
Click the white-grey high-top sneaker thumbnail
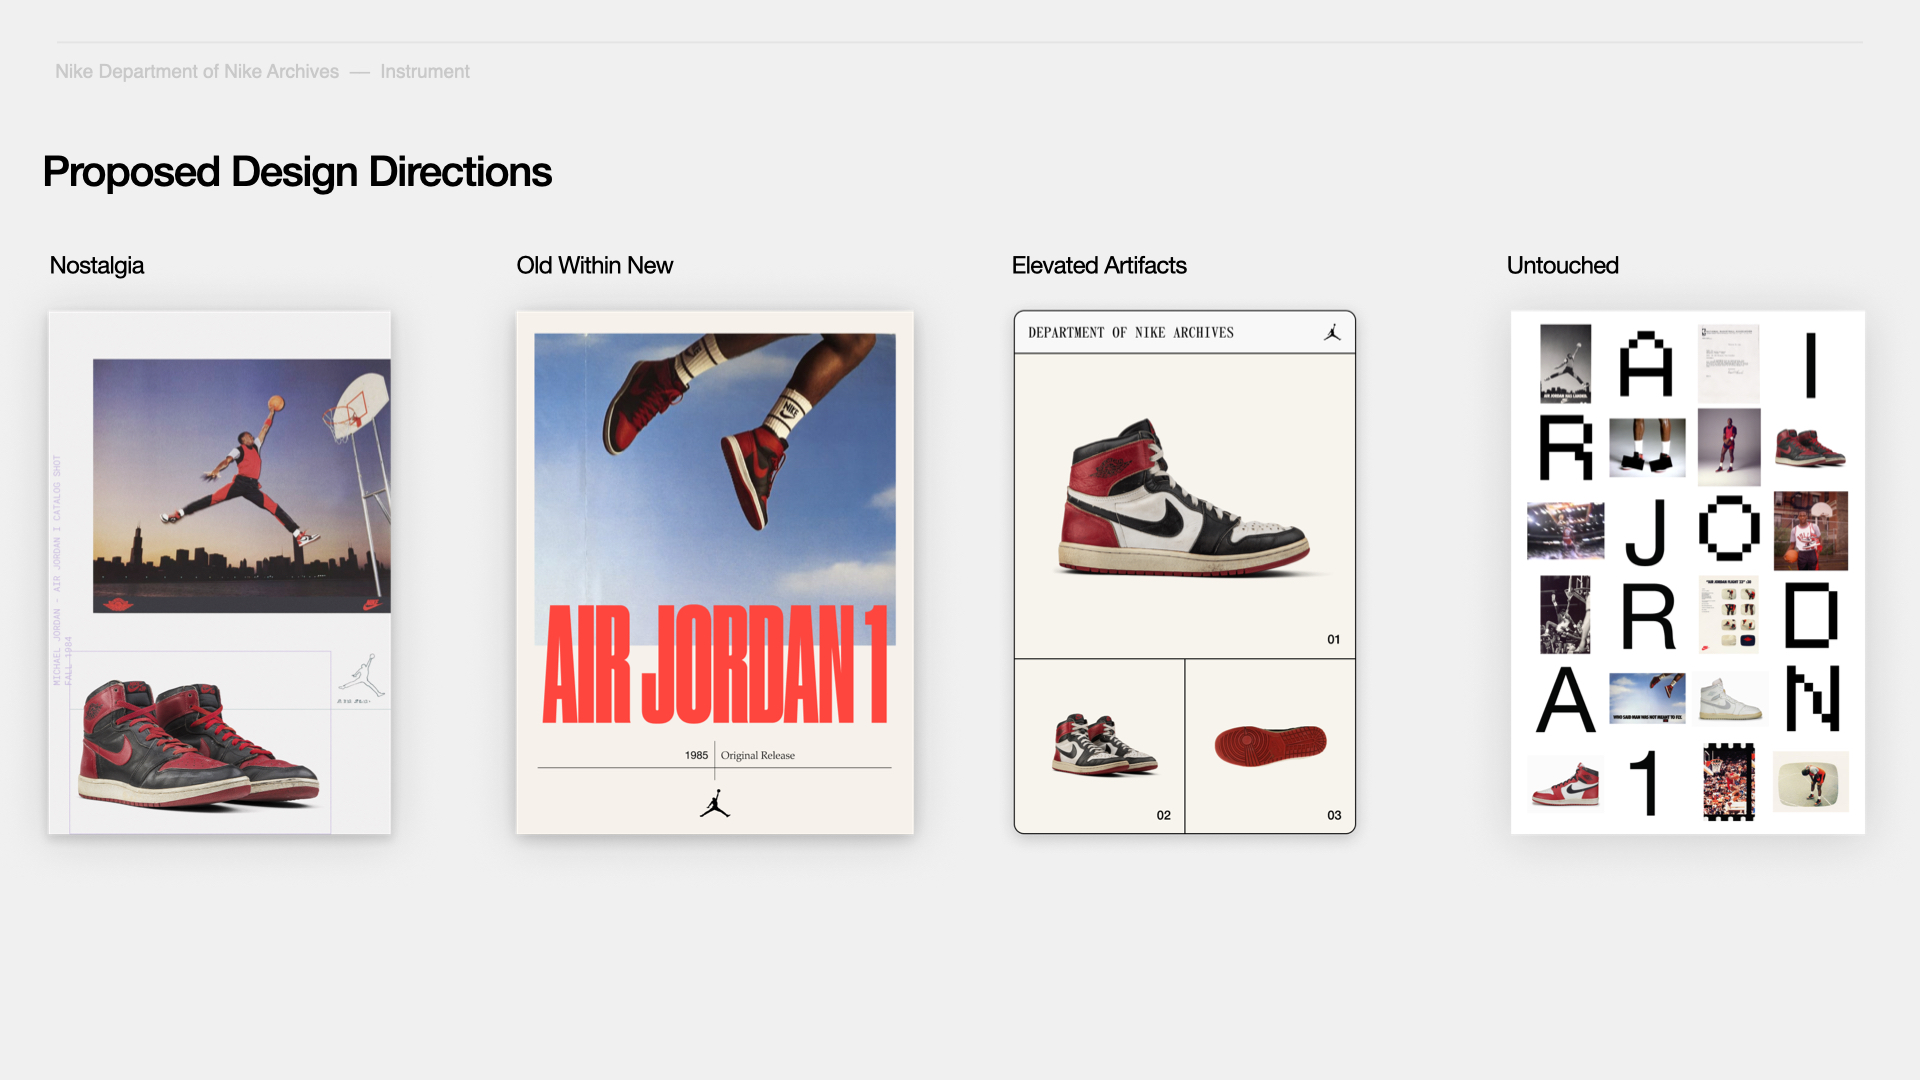click(x=1731, y=698)
